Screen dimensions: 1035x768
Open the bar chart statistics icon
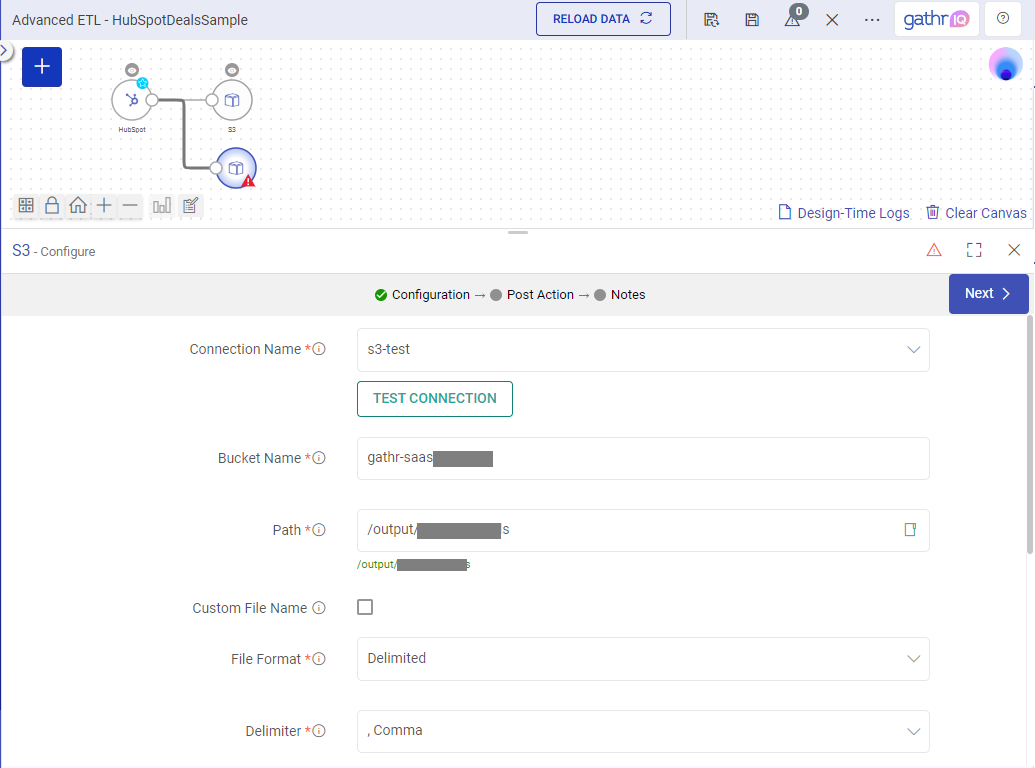(x=161, y=206)
